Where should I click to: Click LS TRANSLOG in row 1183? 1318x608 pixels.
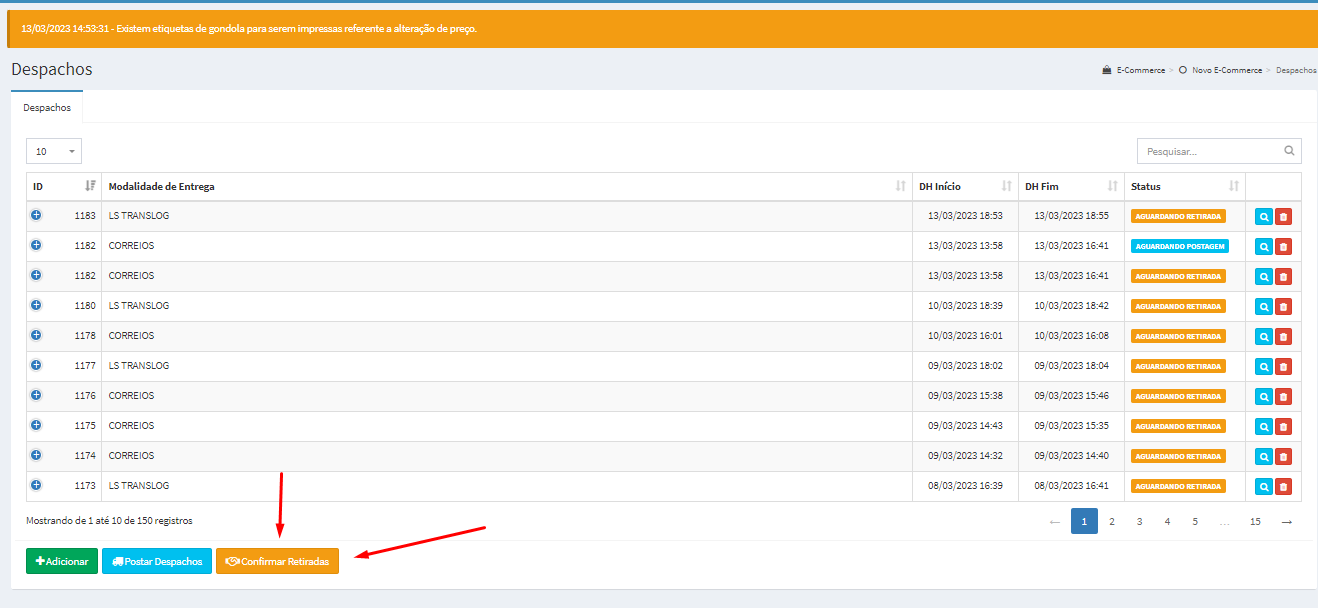139,216
